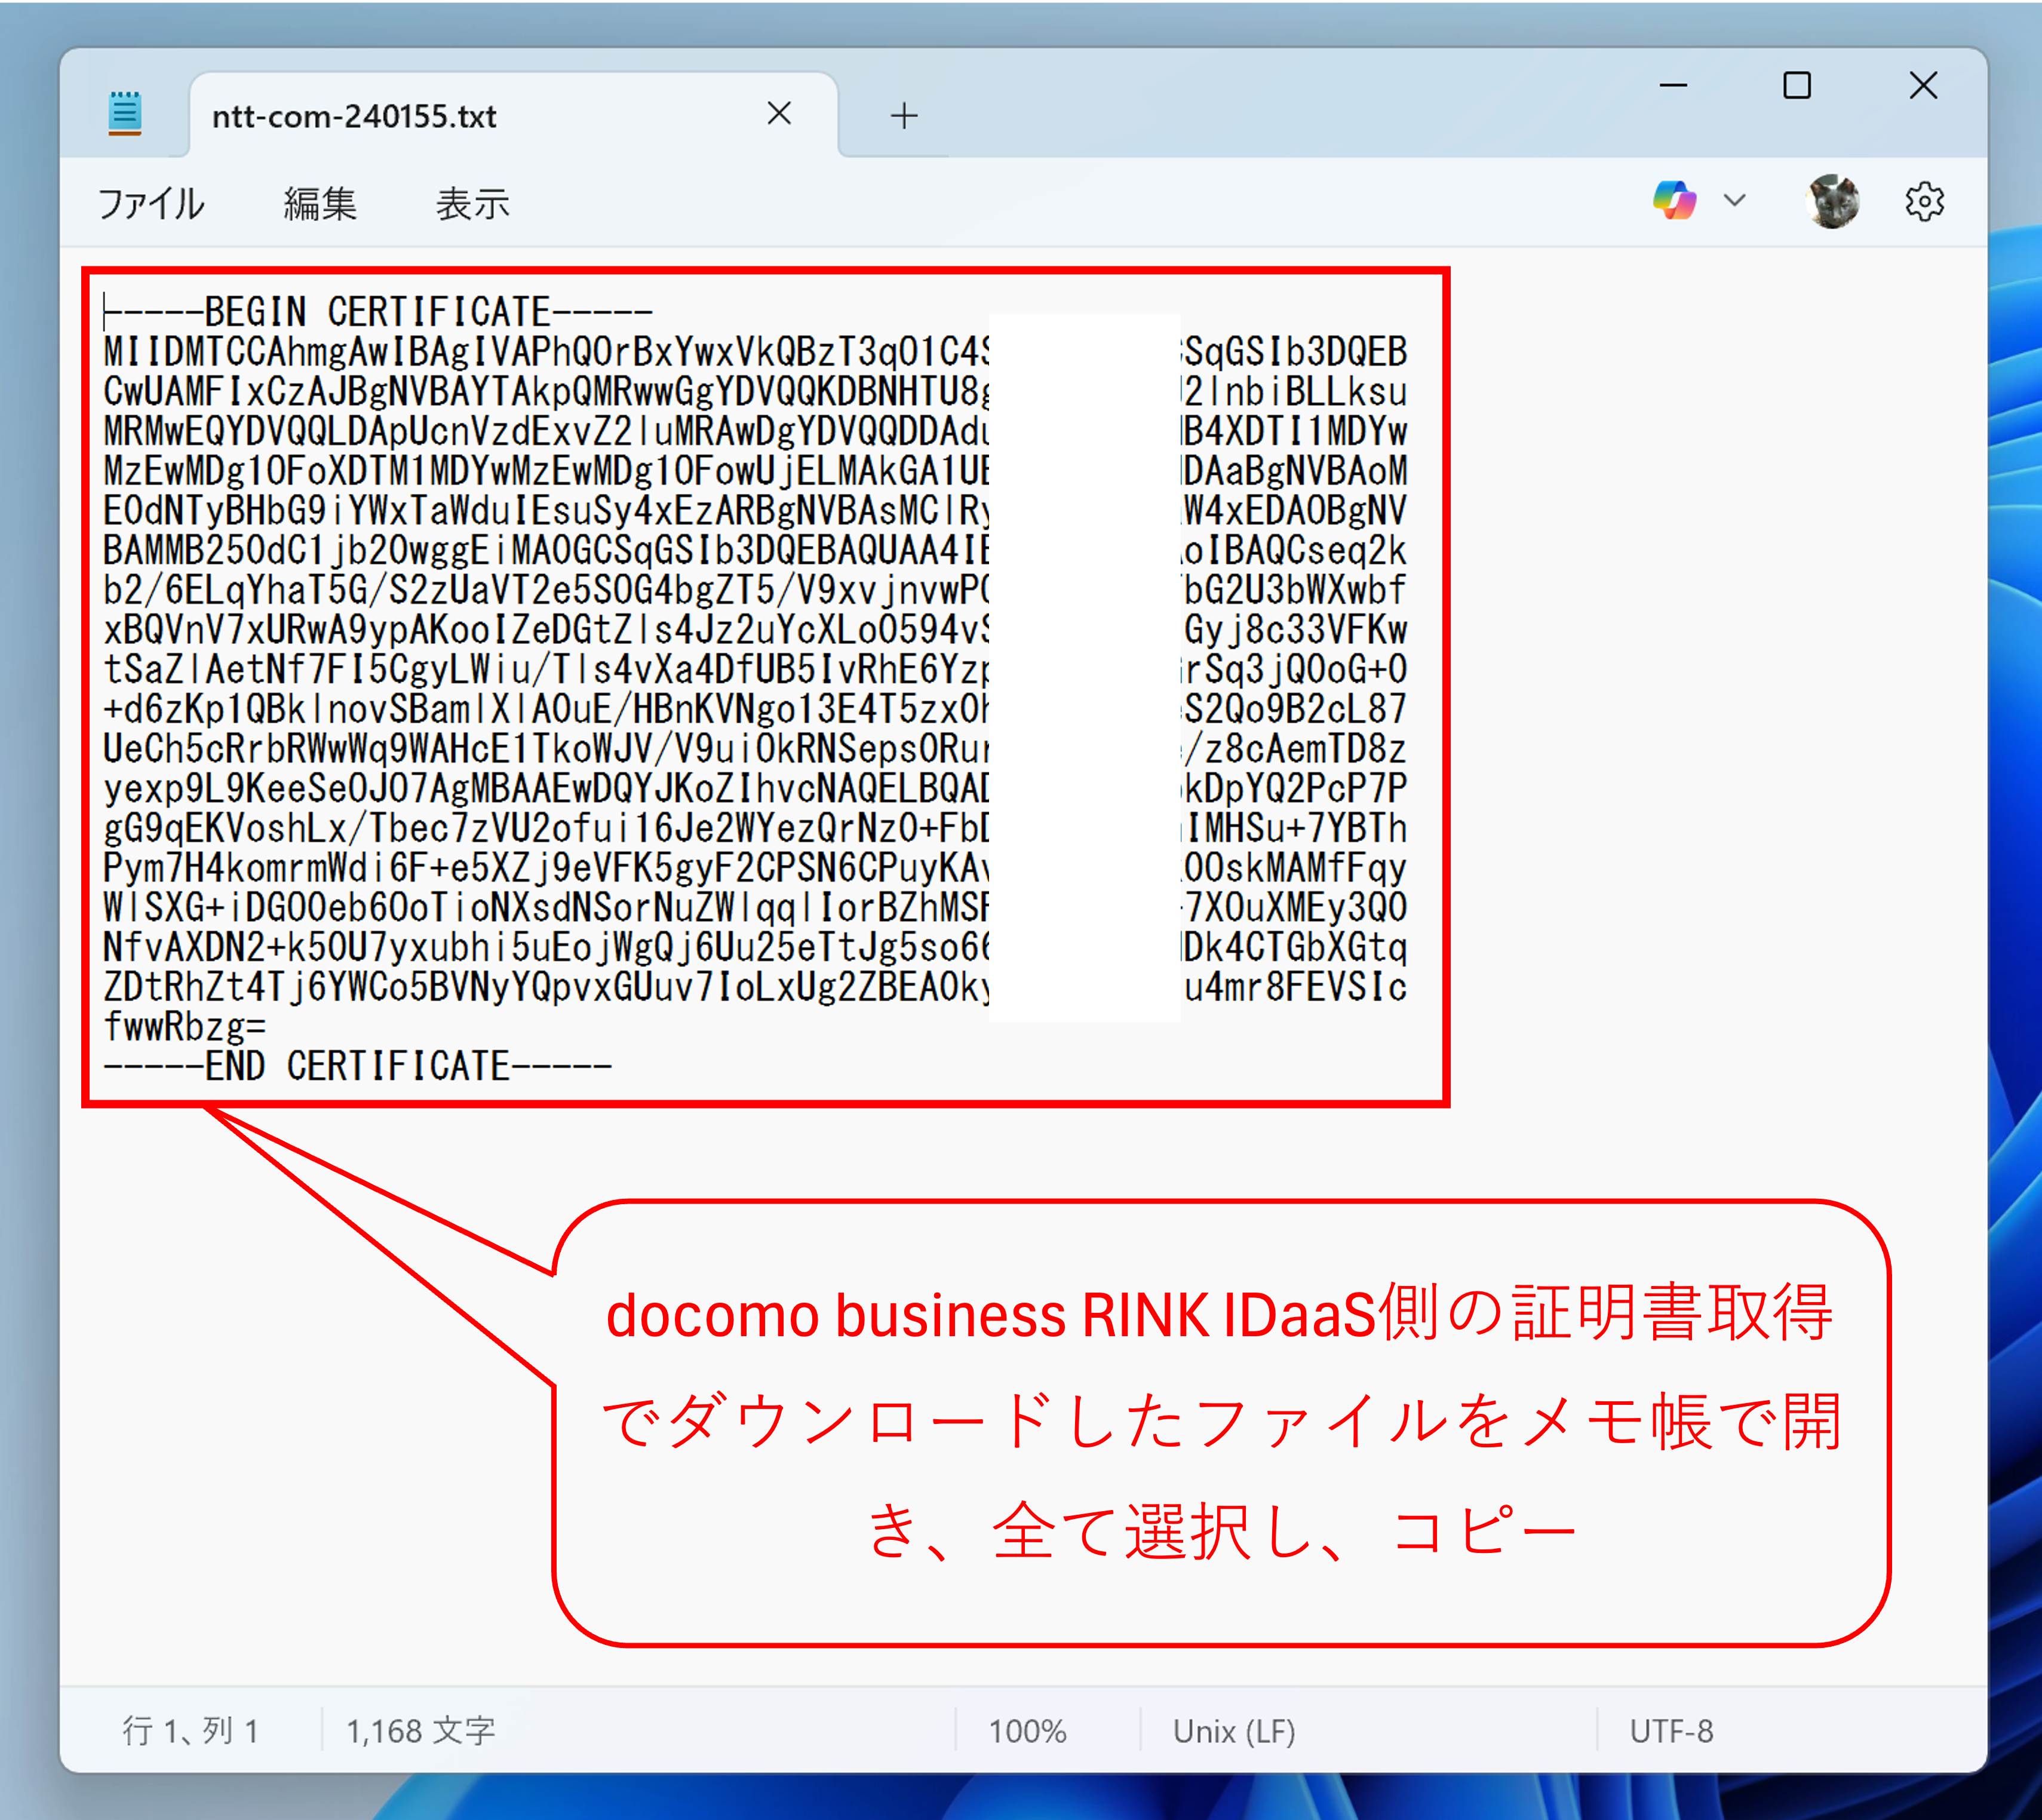The width and height of the screenshot is (2042, 1820).
Task: Click the Unix (LF) line ending indicator
Action: [1234, 1731]
